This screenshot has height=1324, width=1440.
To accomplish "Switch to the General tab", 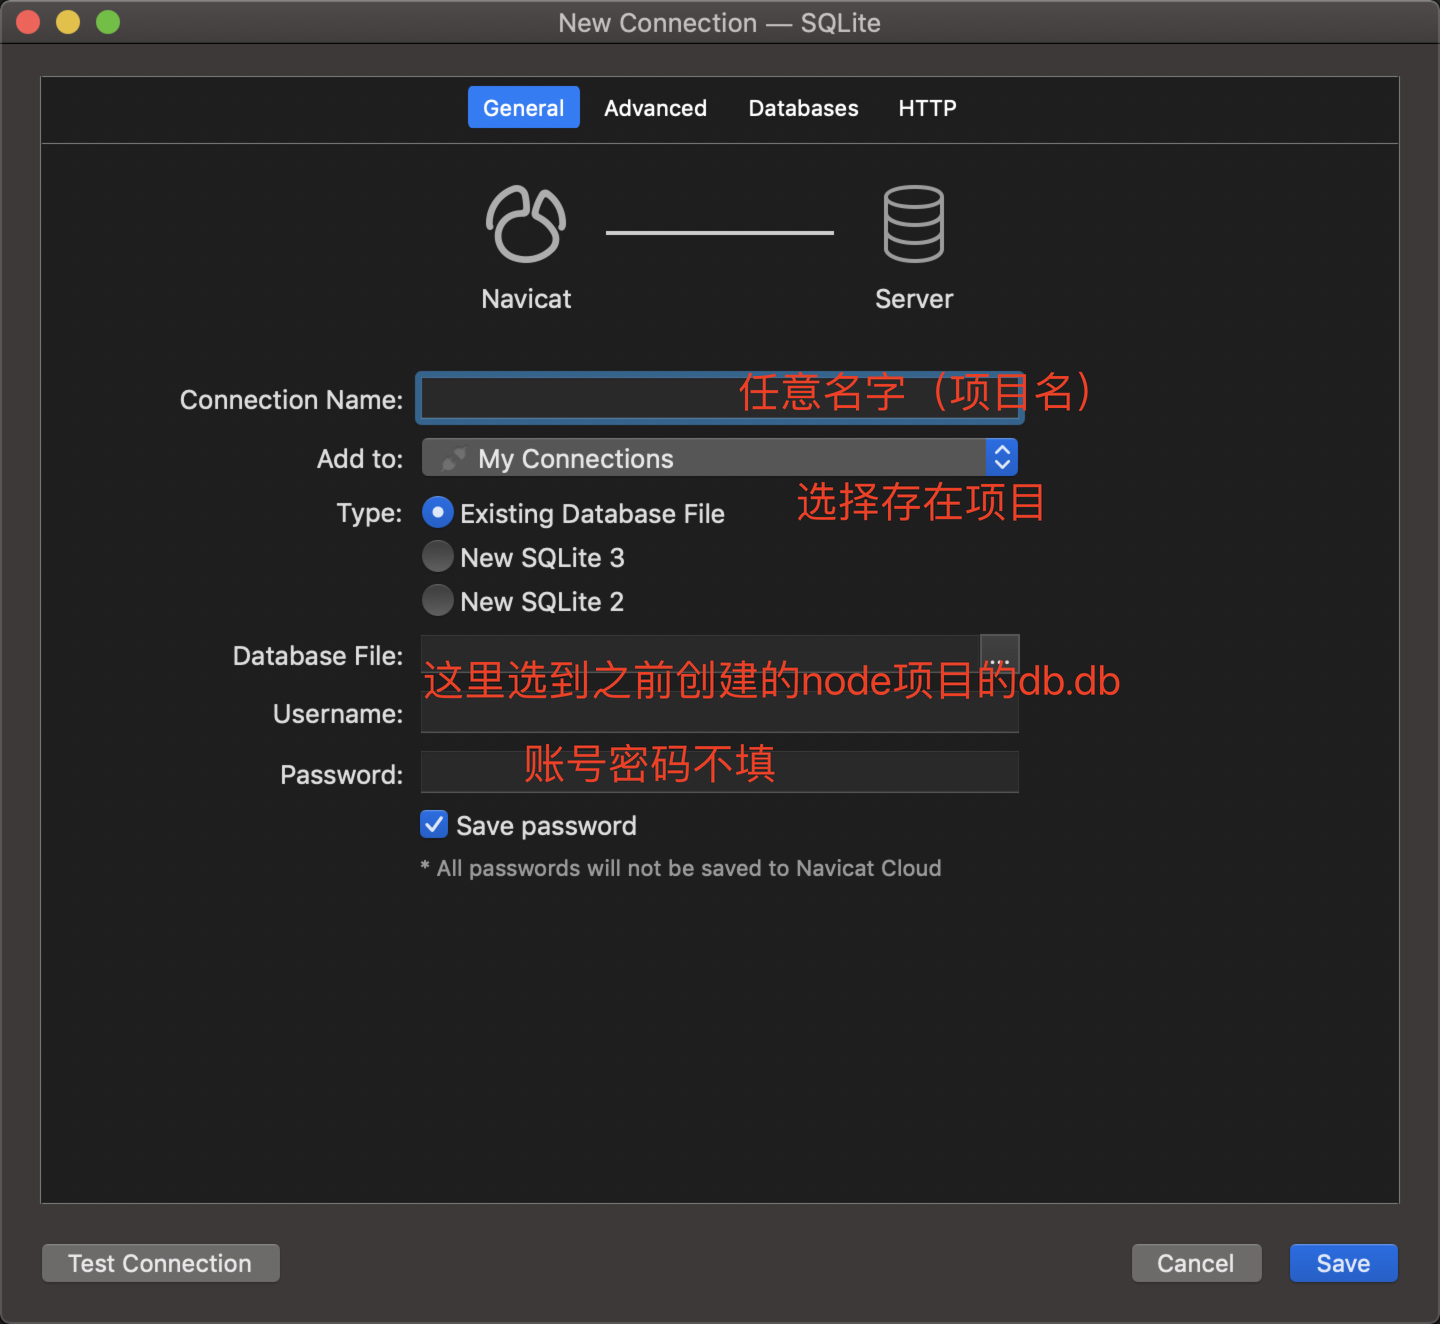I will coord(524,107).
